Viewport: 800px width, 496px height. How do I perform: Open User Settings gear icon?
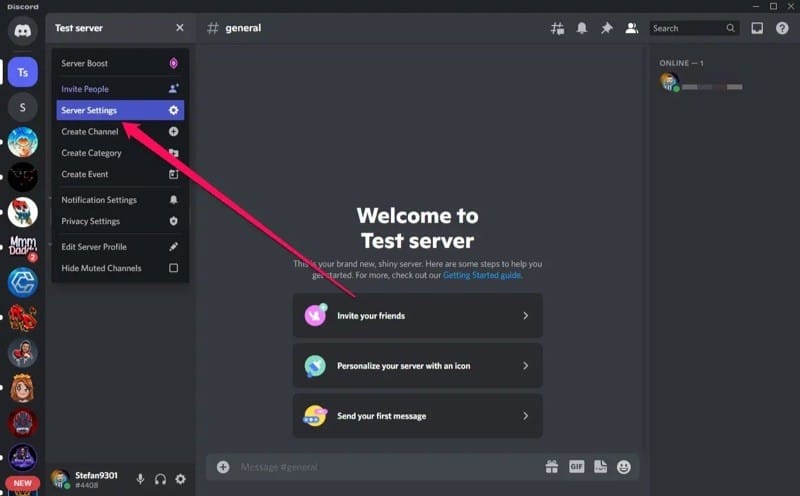[x=181, y=479]
